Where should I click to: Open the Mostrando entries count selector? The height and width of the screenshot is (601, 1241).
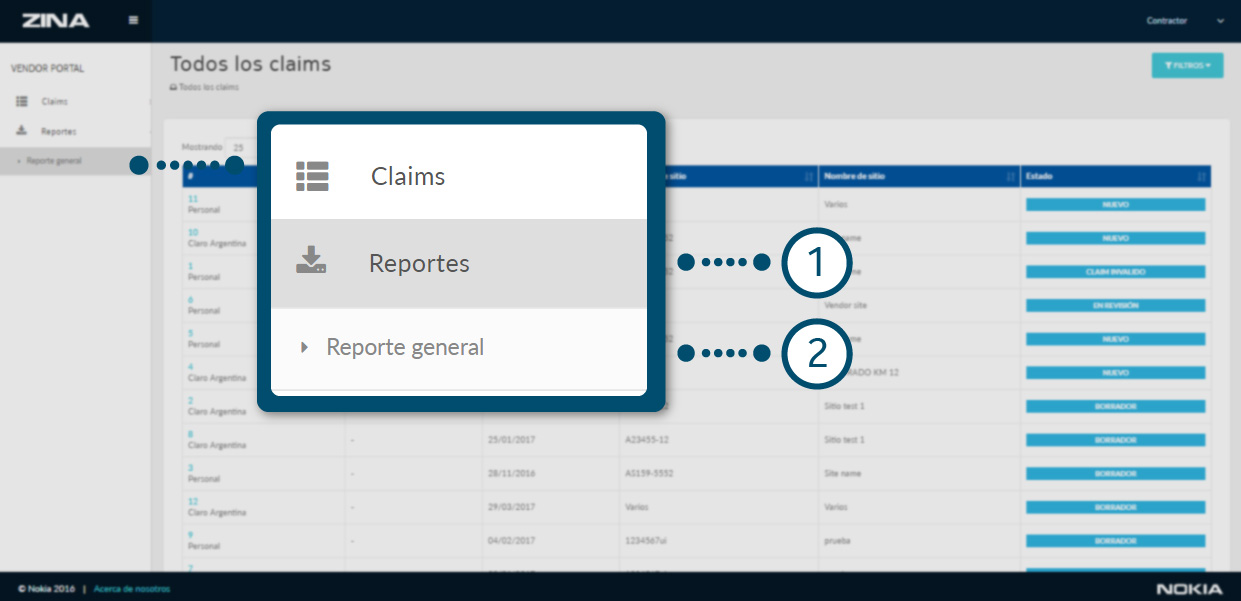click(240, 147)
